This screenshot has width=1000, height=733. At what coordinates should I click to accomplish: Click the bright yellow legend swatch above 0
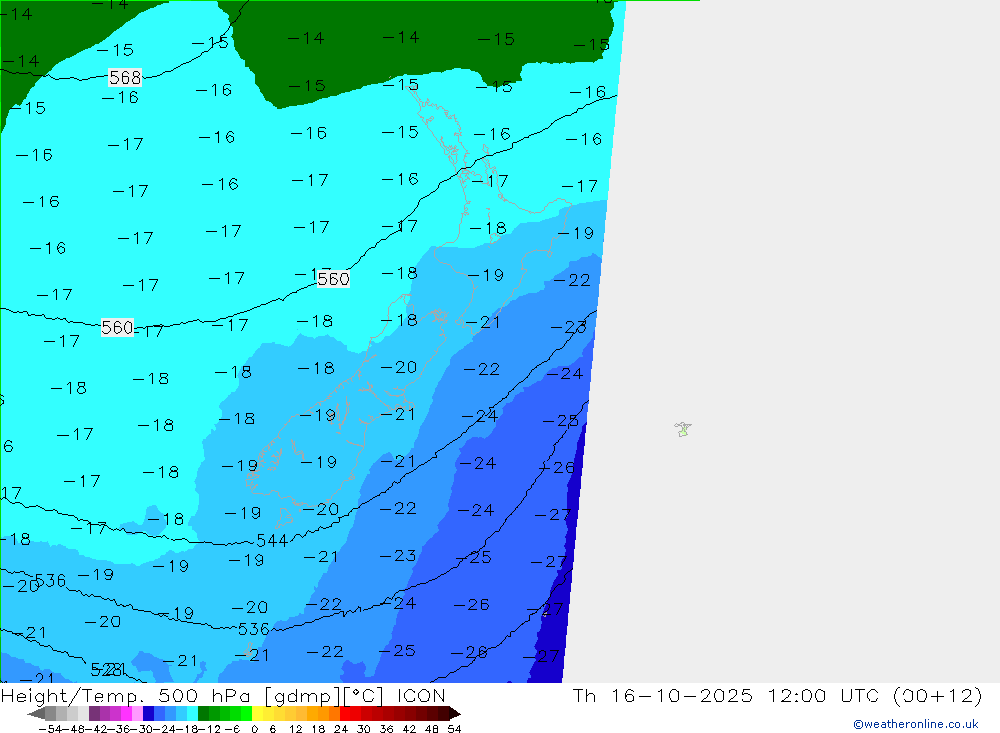(258, 714)
